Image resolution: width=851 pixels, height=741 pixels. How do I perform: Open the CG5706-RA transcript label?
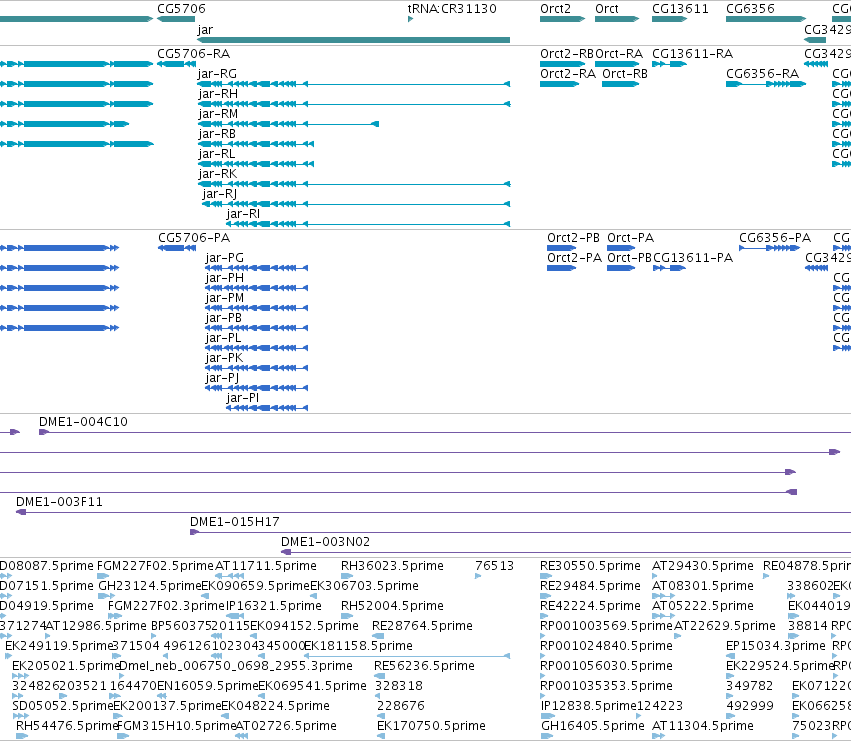tap(193, 54)
